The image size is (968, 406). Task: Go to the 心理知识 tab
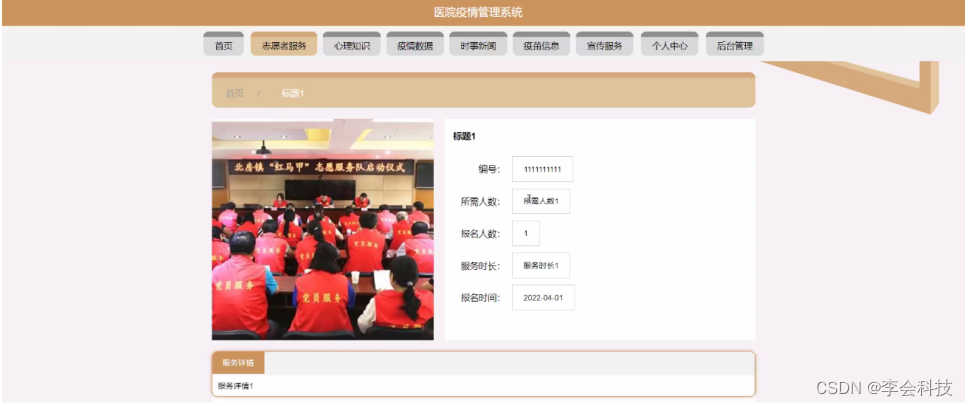[352, 44]
